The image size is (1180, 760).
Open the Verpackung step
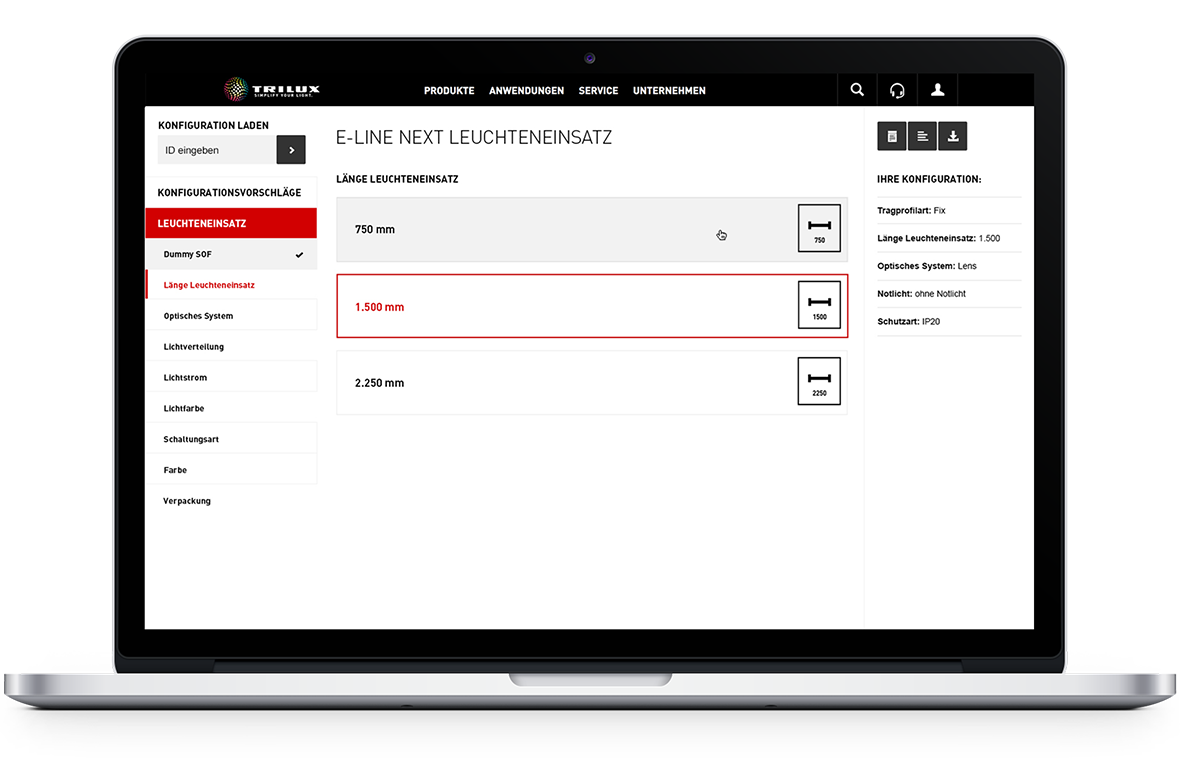click(231, 501)
